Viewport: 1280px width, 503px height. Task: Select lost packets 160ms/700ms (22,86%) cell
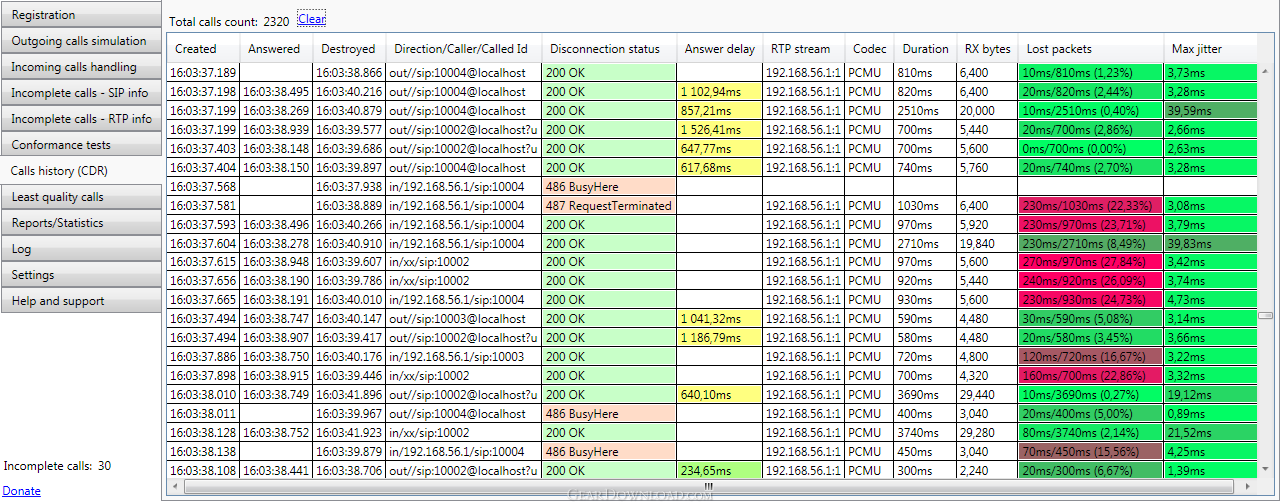tap(1090, 375)
